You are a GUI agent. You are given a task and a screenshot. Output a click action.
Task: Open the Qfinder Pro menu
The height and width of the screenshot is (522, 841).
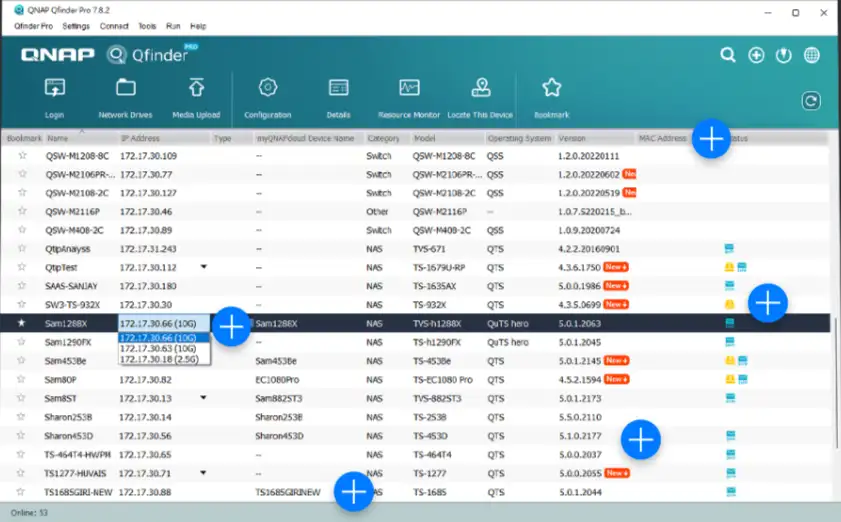point(33,26)
